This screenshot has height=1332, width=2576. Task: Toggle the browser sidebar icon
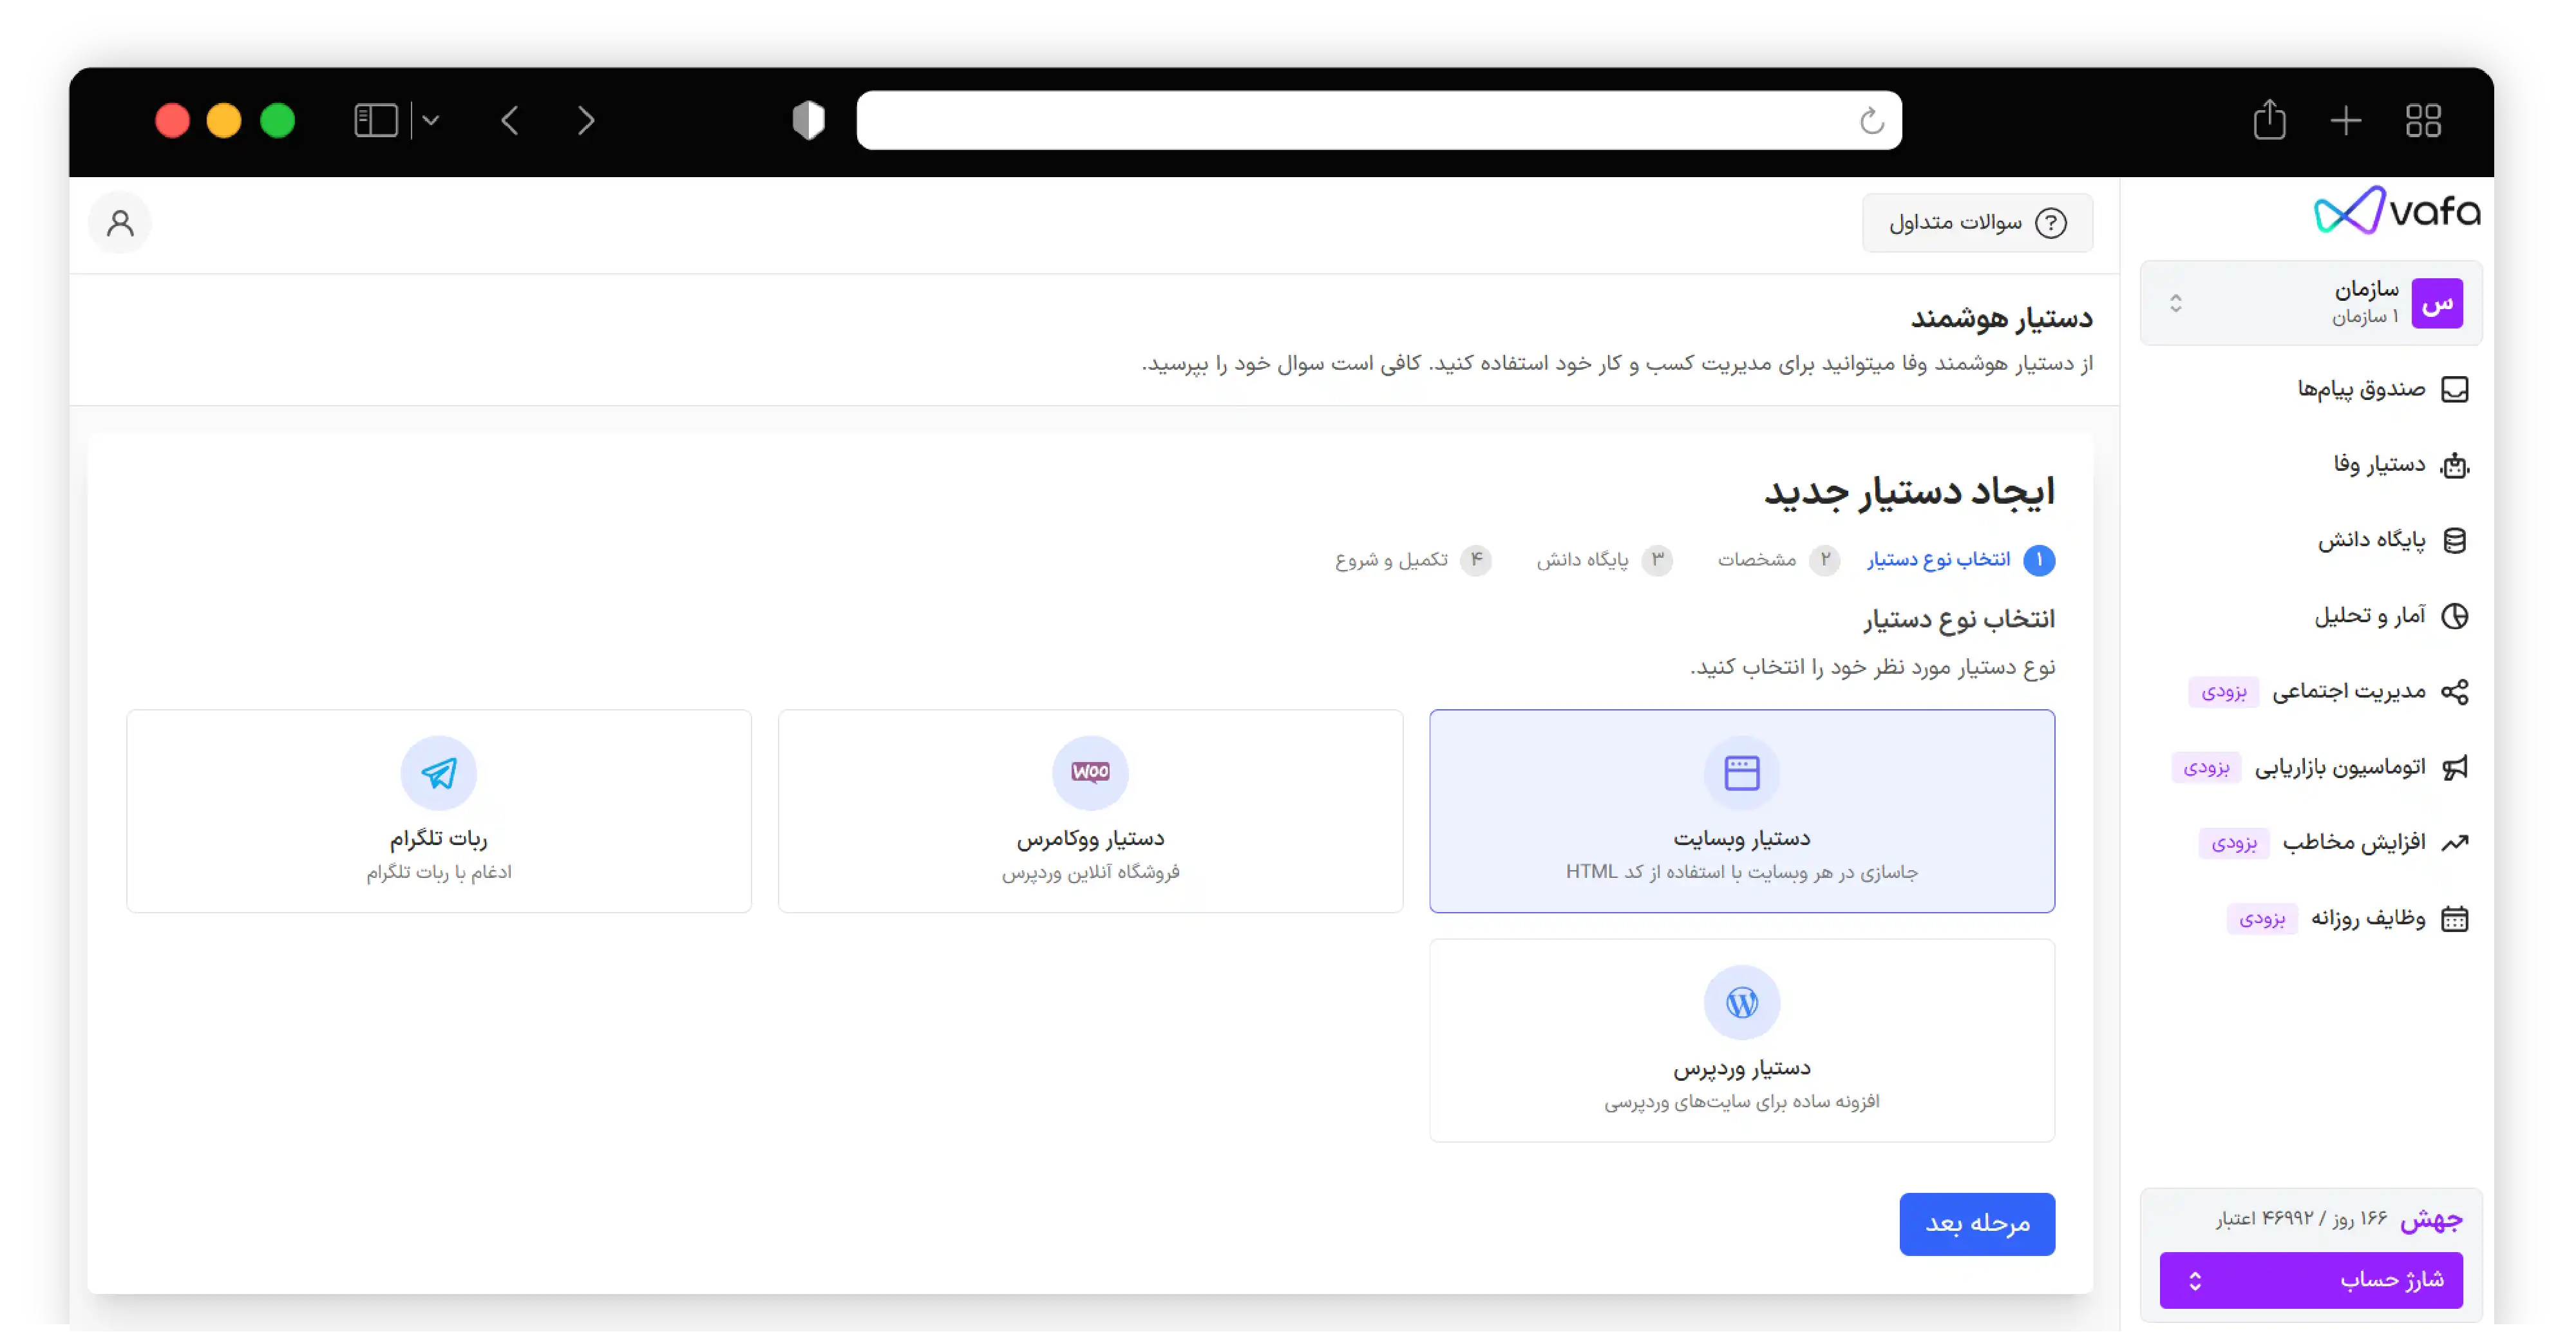pyautogui.click(x=376, y=121)
